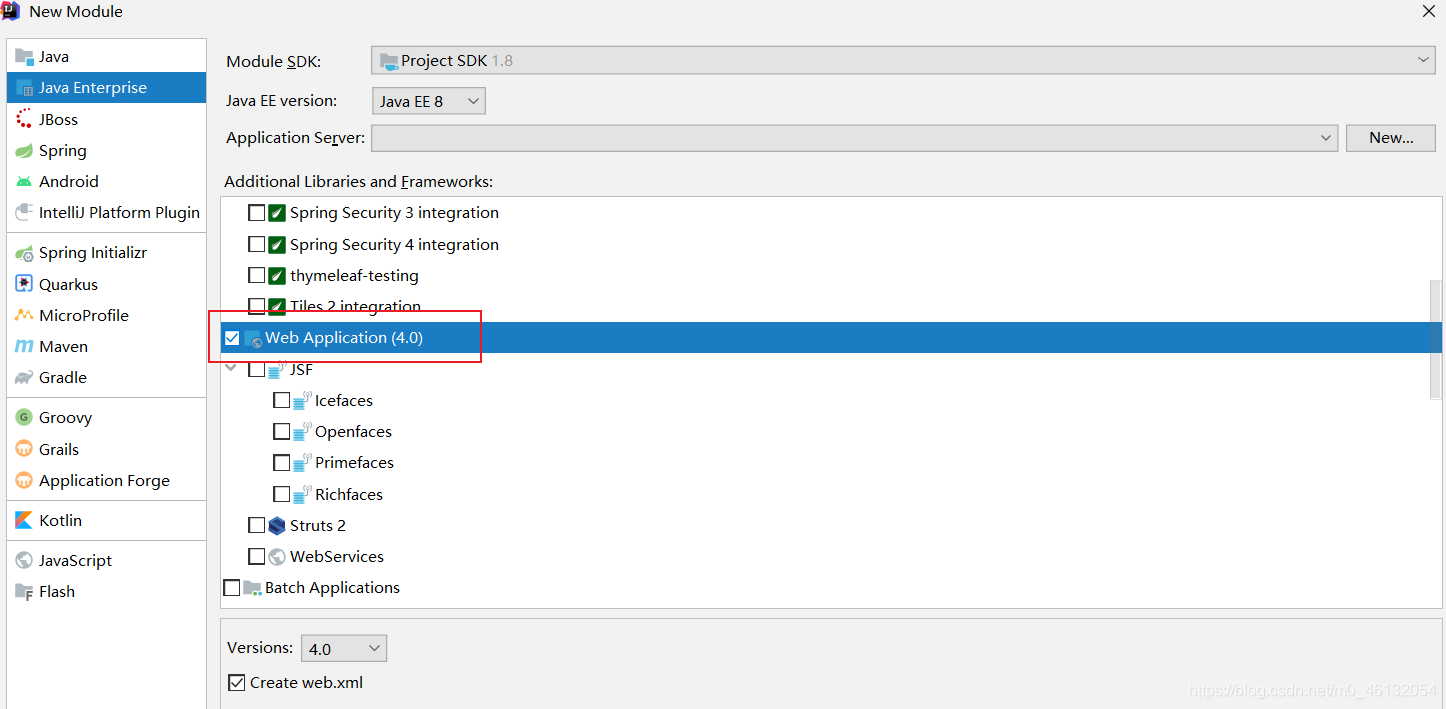The height and width of the screenshot is (709, 1446).
Task: Open the Module SDK dropdown
Action: point(904,60)
